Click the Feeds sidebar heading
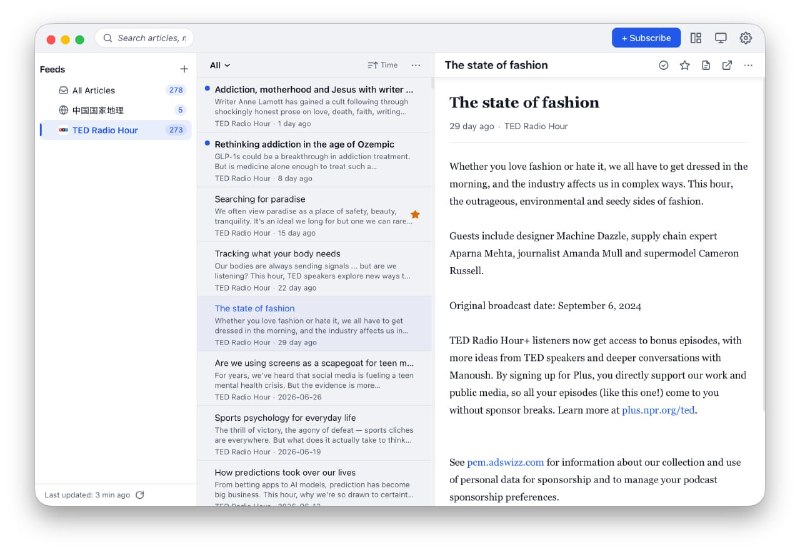 (53, 69)
